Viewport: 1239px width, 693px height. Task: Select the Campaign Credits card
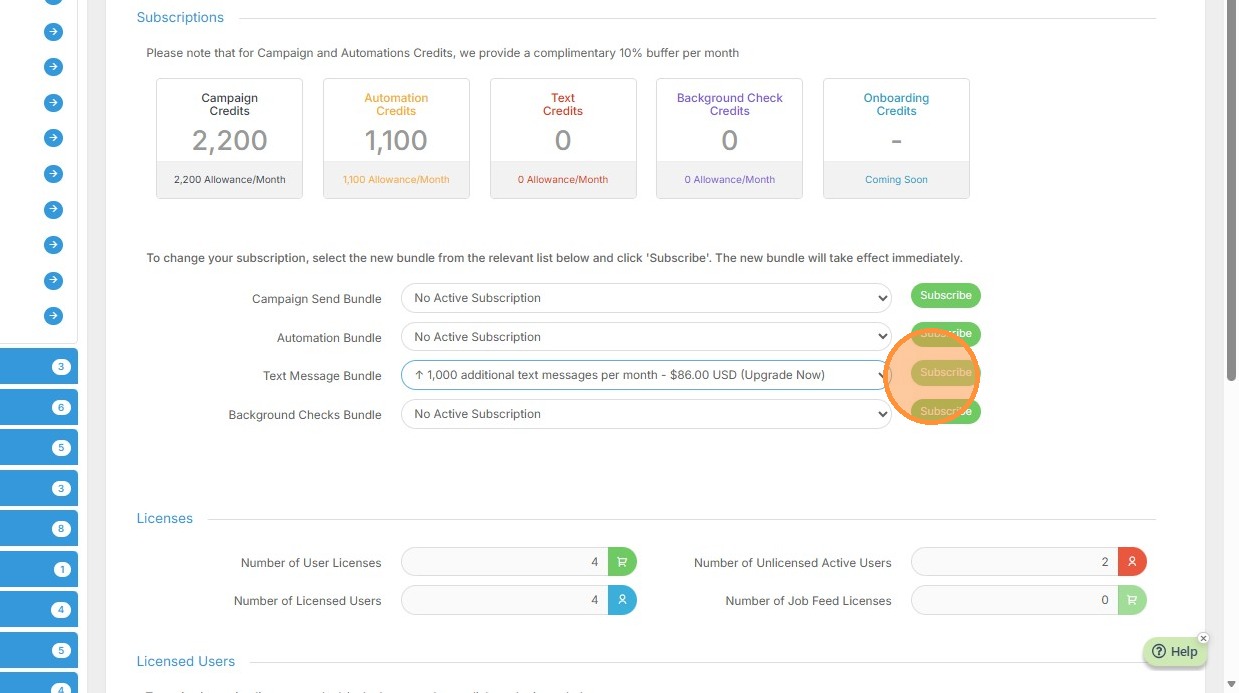click(229, 138)
